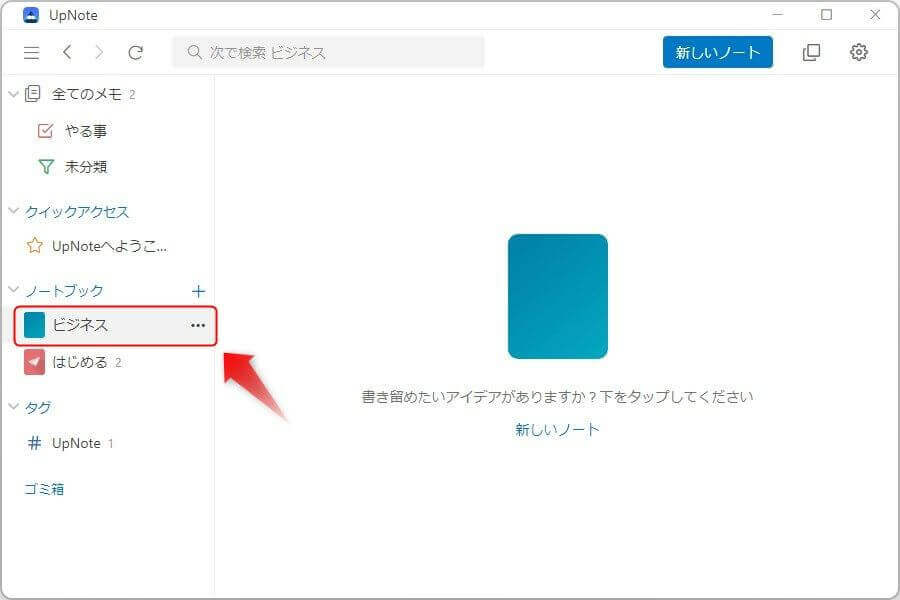
Task: Go forward with the right arrow
Action: pos(99,52)
